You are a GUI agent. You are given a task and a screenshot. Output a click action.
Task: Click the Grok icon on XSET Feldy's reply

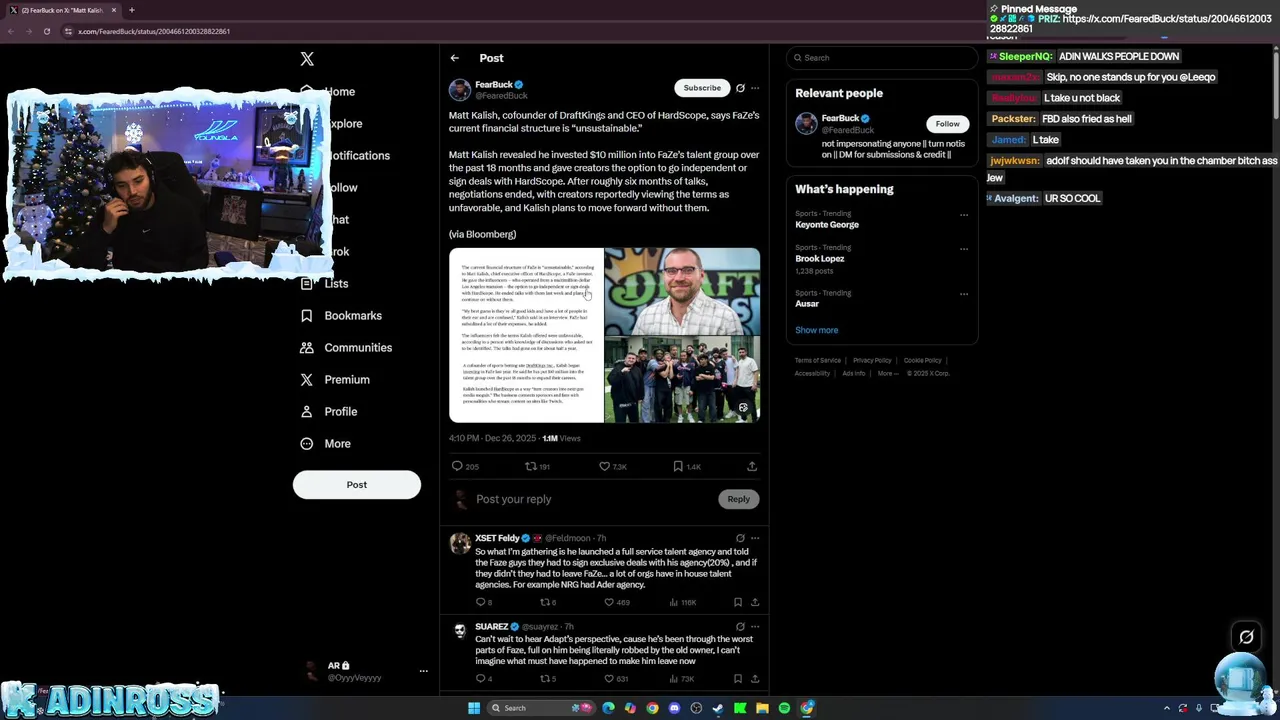click(740, 538)
